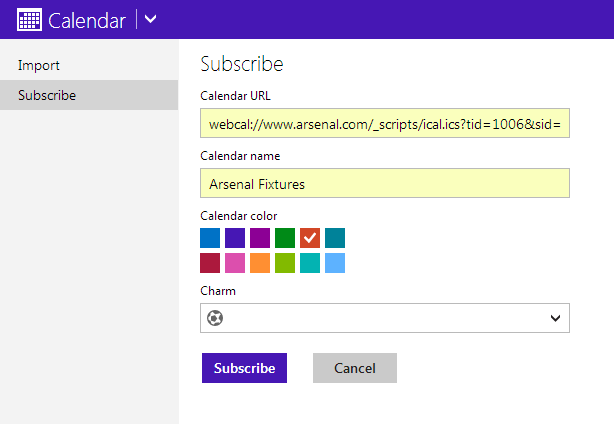Select Import in the sidebar
Viewport: 614px width, 424px height.
[x=39, y=65]
